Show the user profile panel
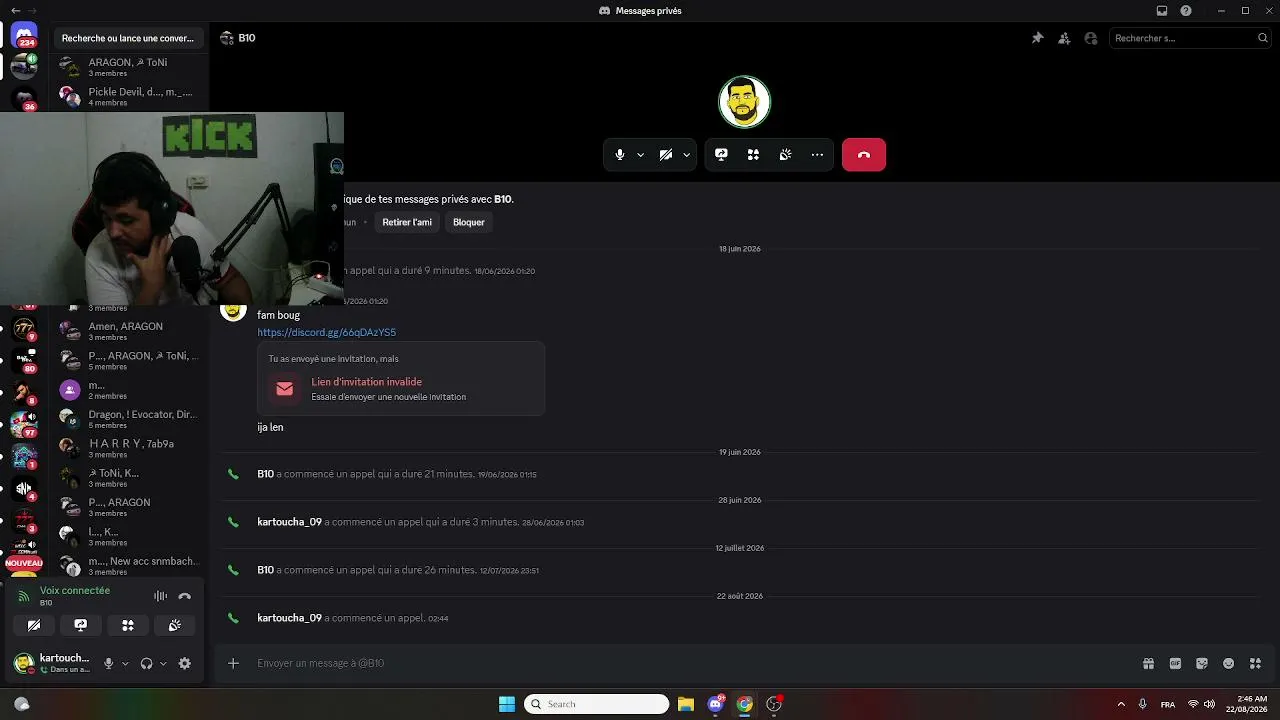Viewport: 1280px width, 720px height. coord(1091,38)
